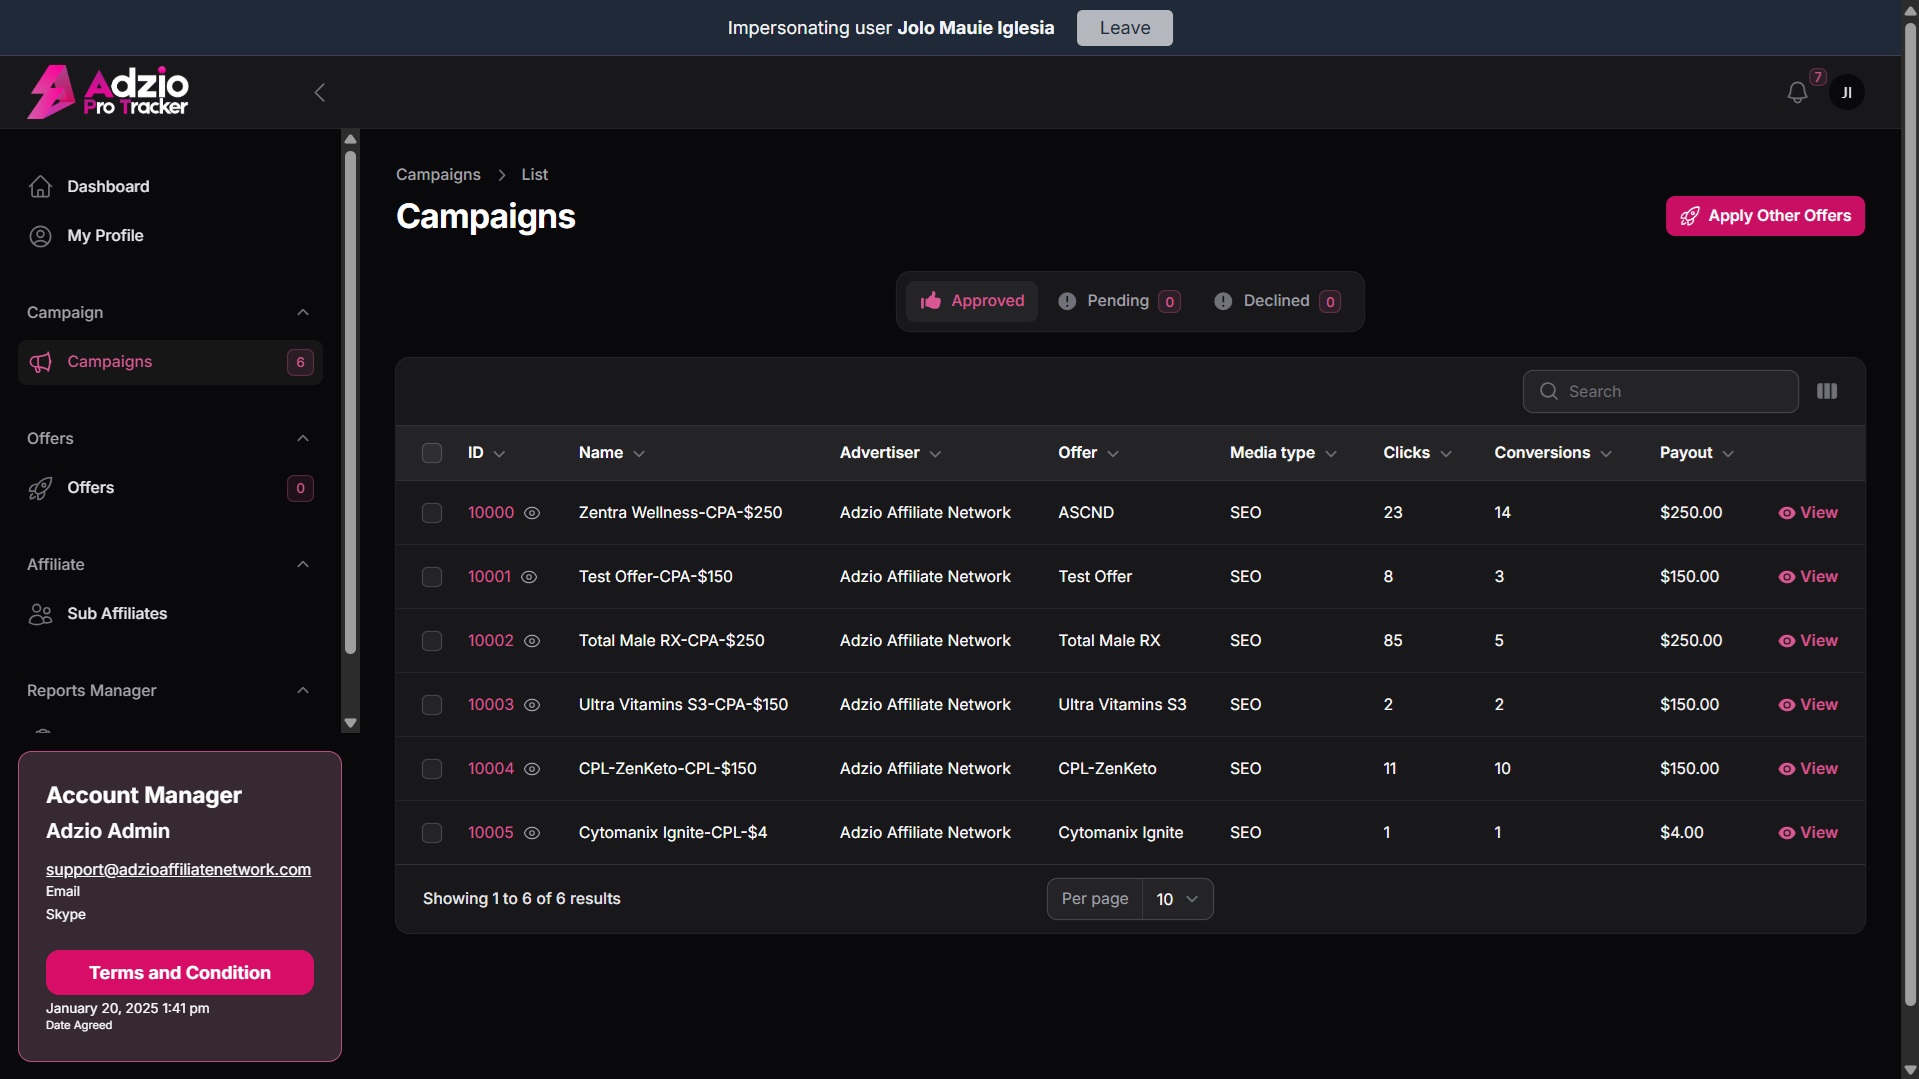Sort by the Conversions column header

click(1553, 453)
